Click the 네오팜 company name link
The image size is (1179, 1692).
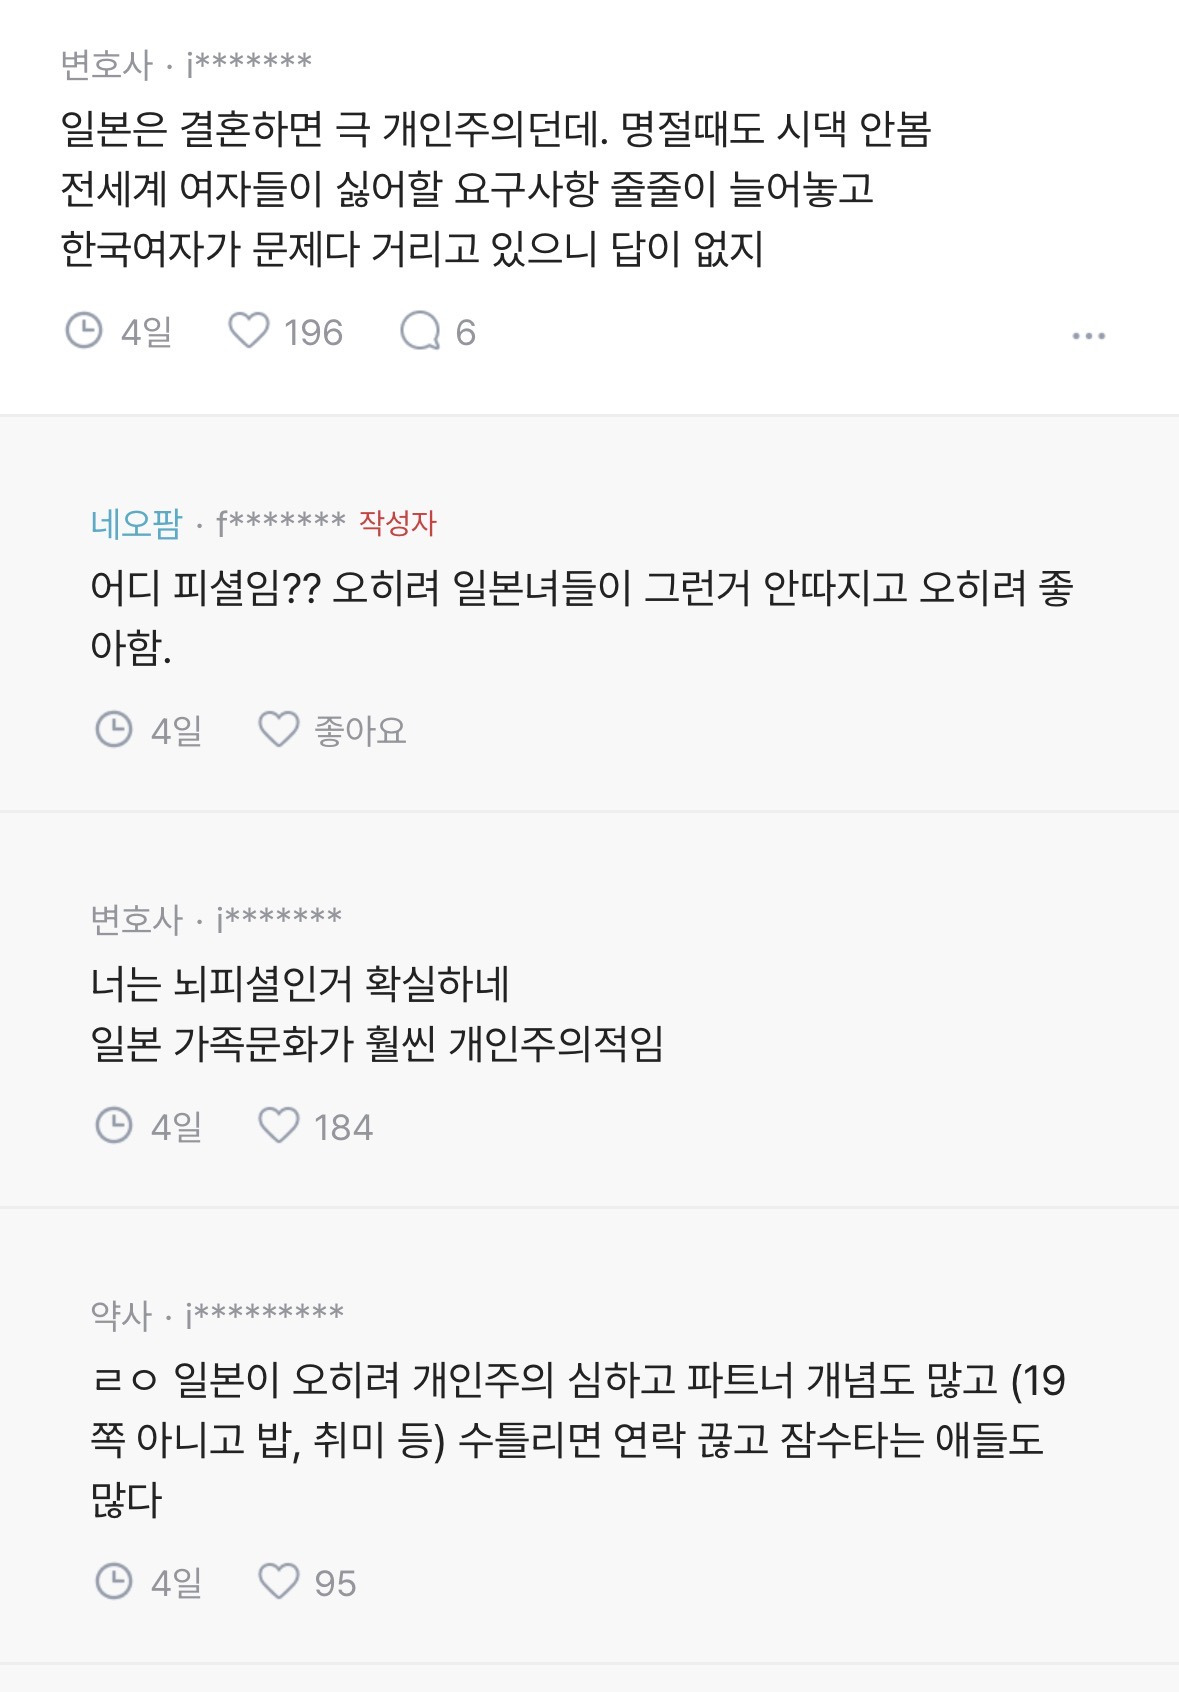point(136,523)
